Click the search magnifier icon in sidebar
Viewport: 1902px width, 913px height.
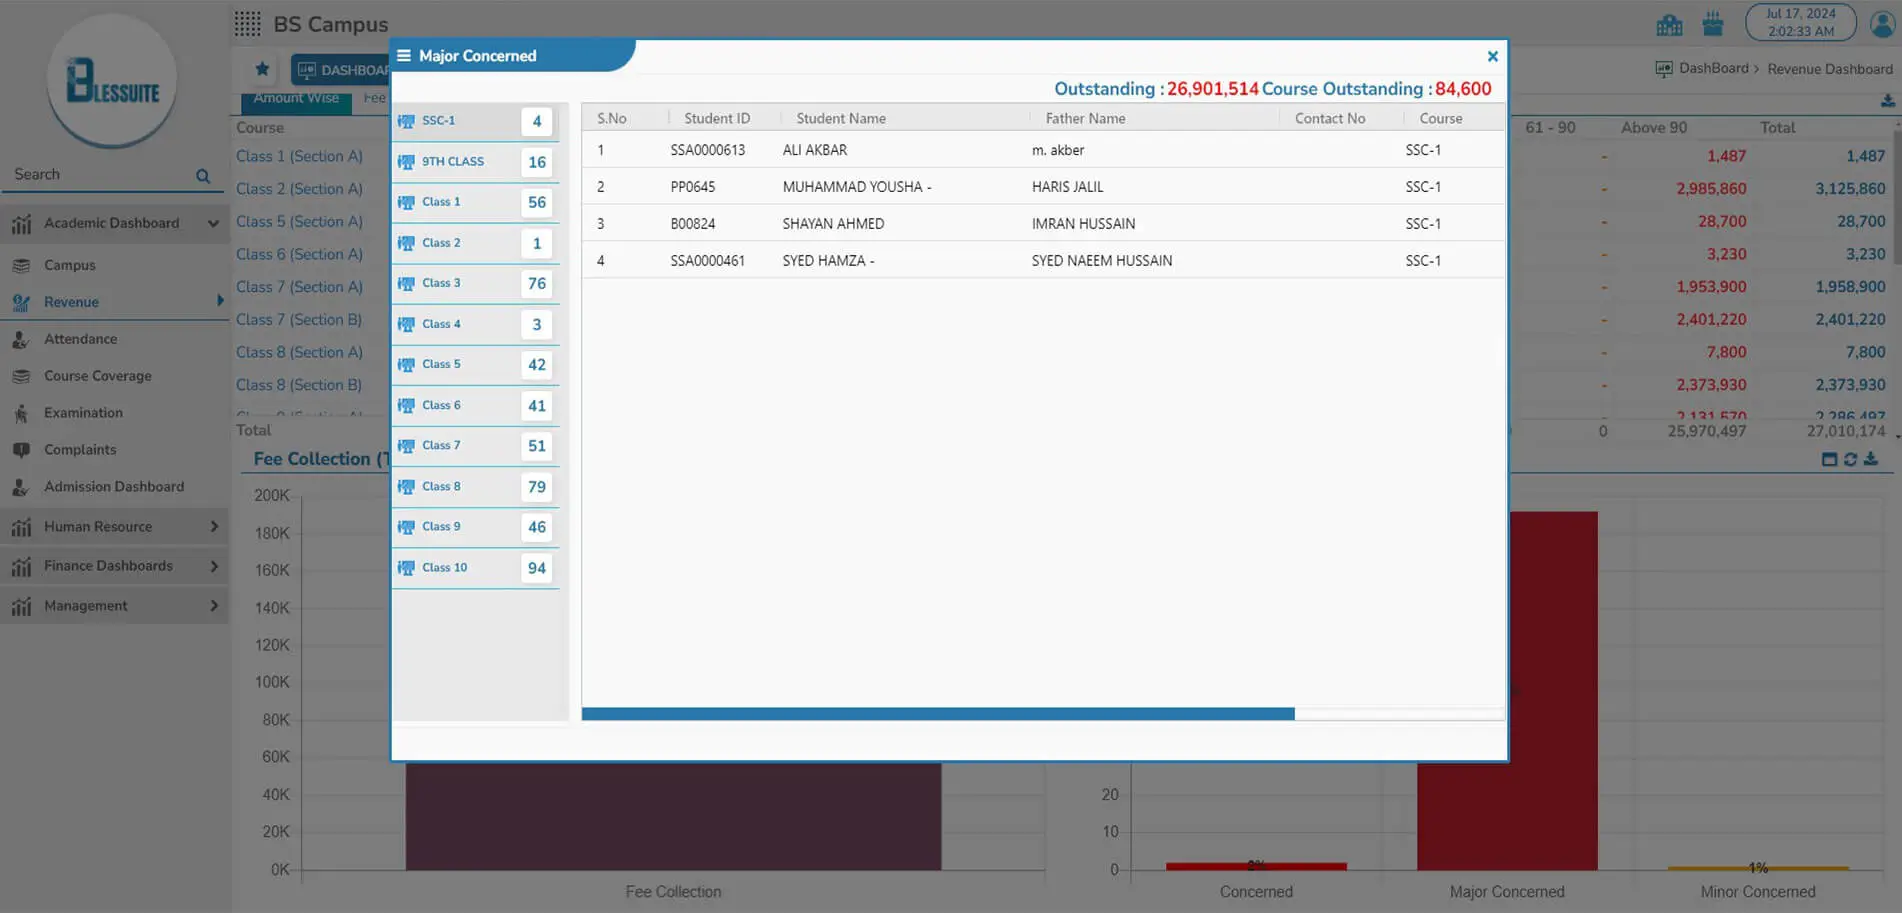tap(203, 176)
